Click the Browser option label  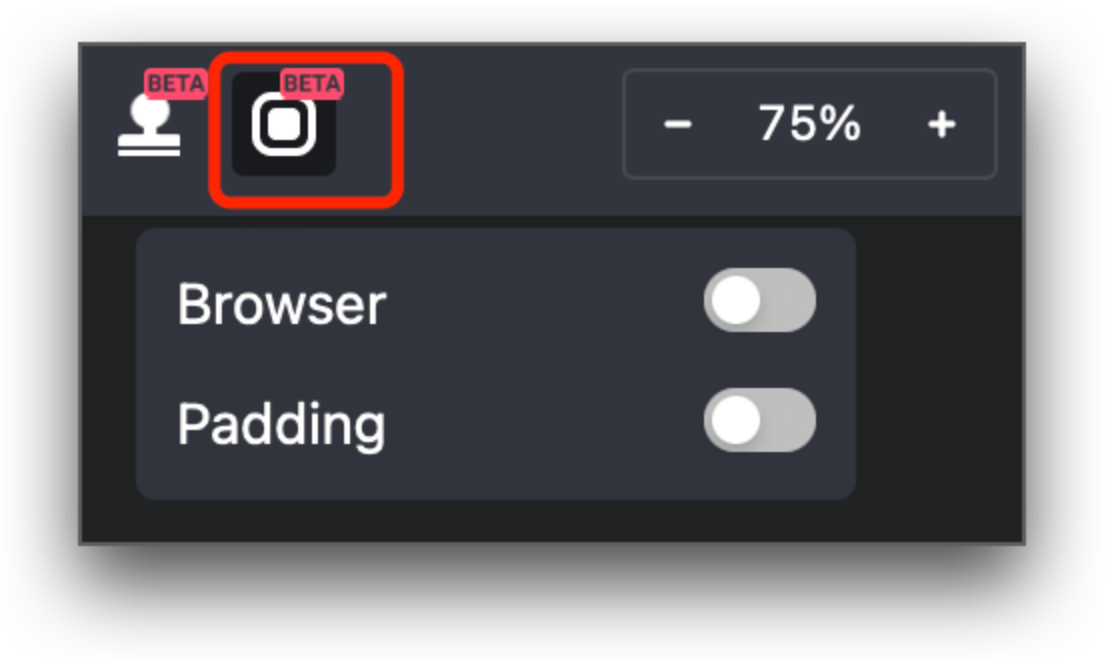click(281, 304)
